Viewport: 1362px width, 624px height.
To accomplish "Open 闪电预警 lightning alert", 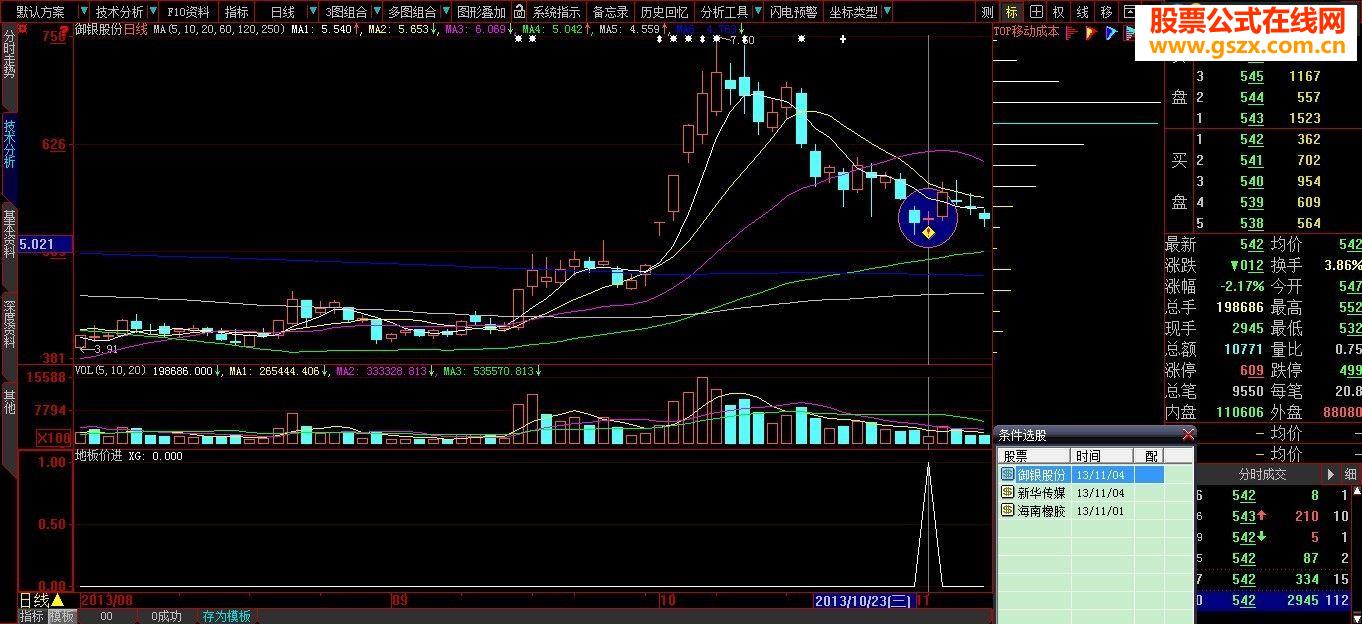I will [x=793, y=12].
